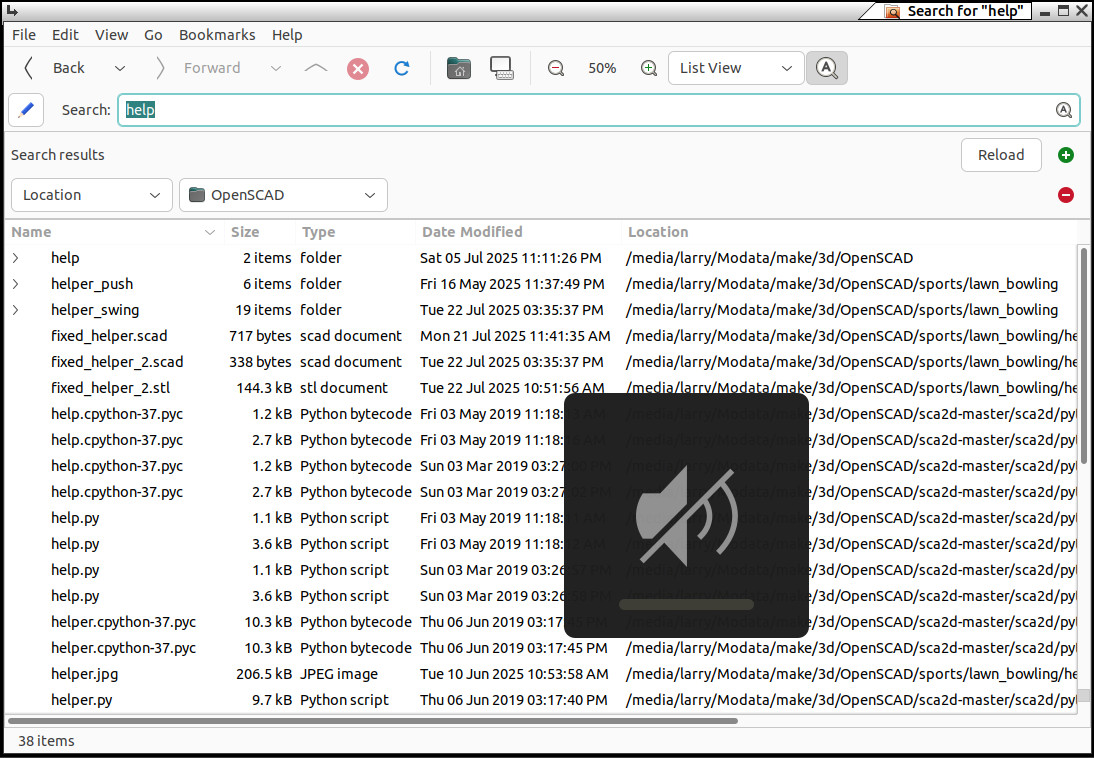The height and width of the screenshot is (758, 1094).
Task: Click the Reload search button
Action: coord(1001,155)
